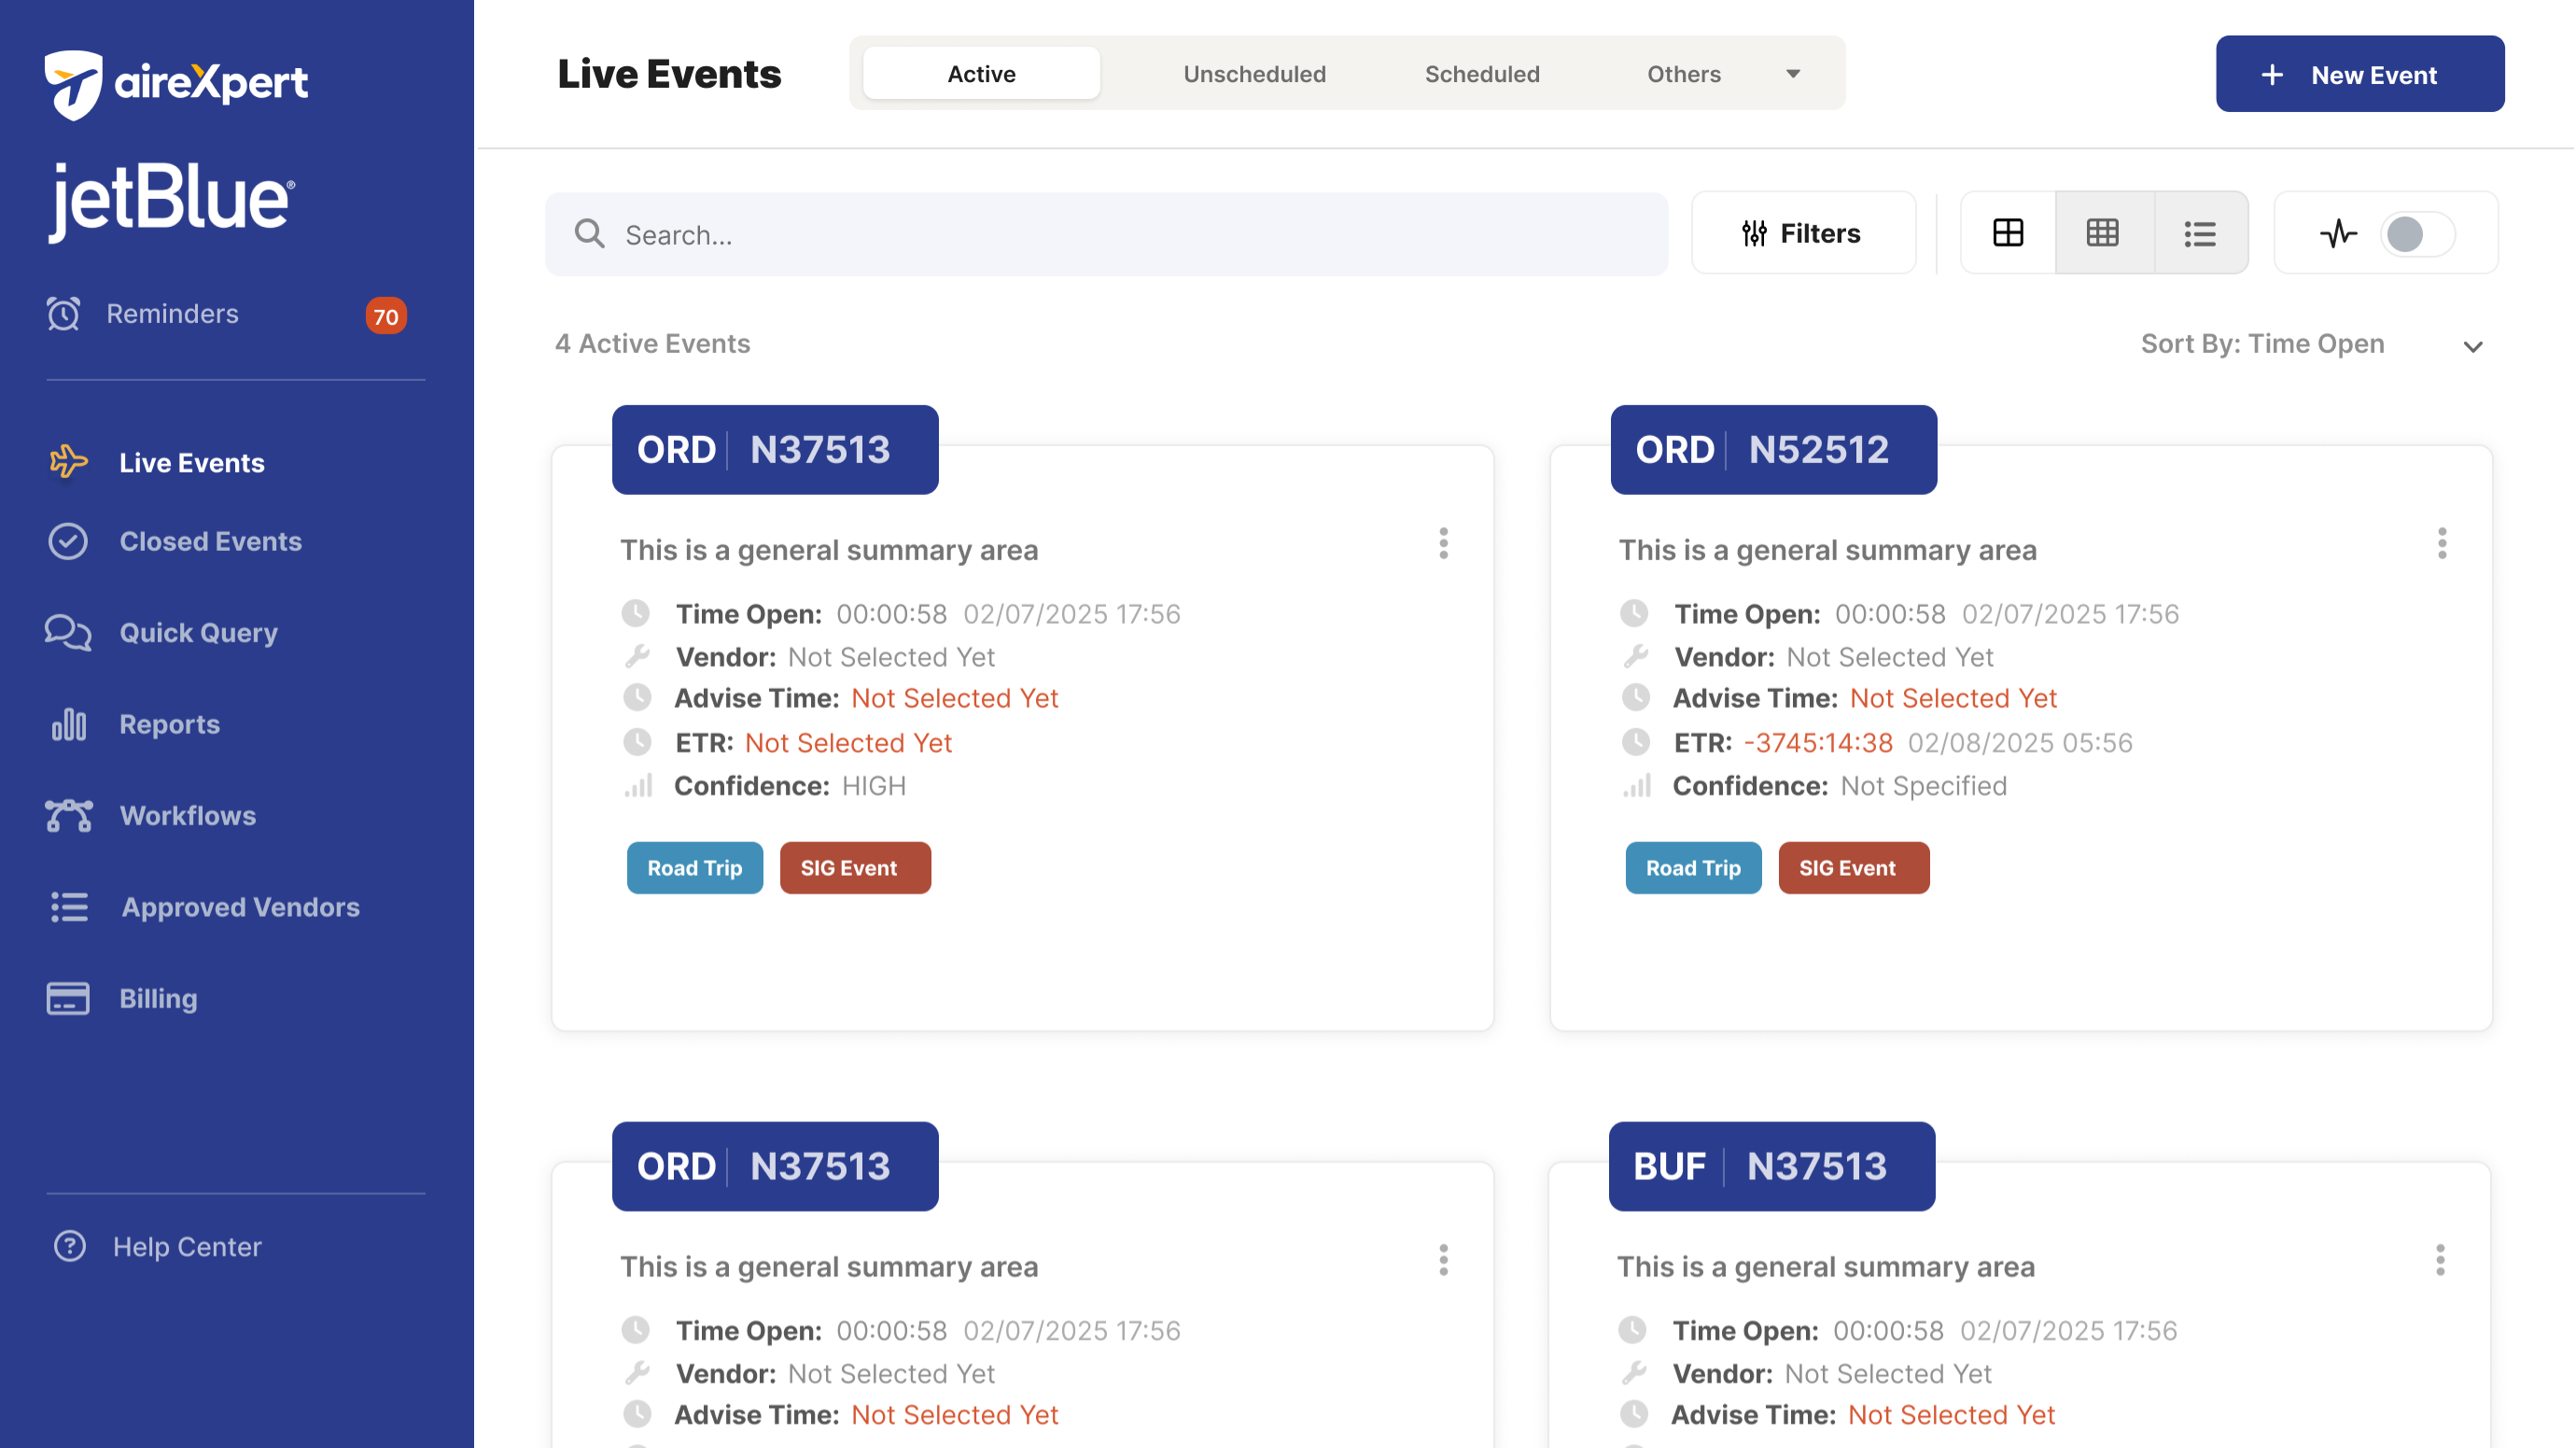Viewport: 2576px width, 1448px height.
Task: Open Quick Query in sidebar
Action: coord(198,633)
